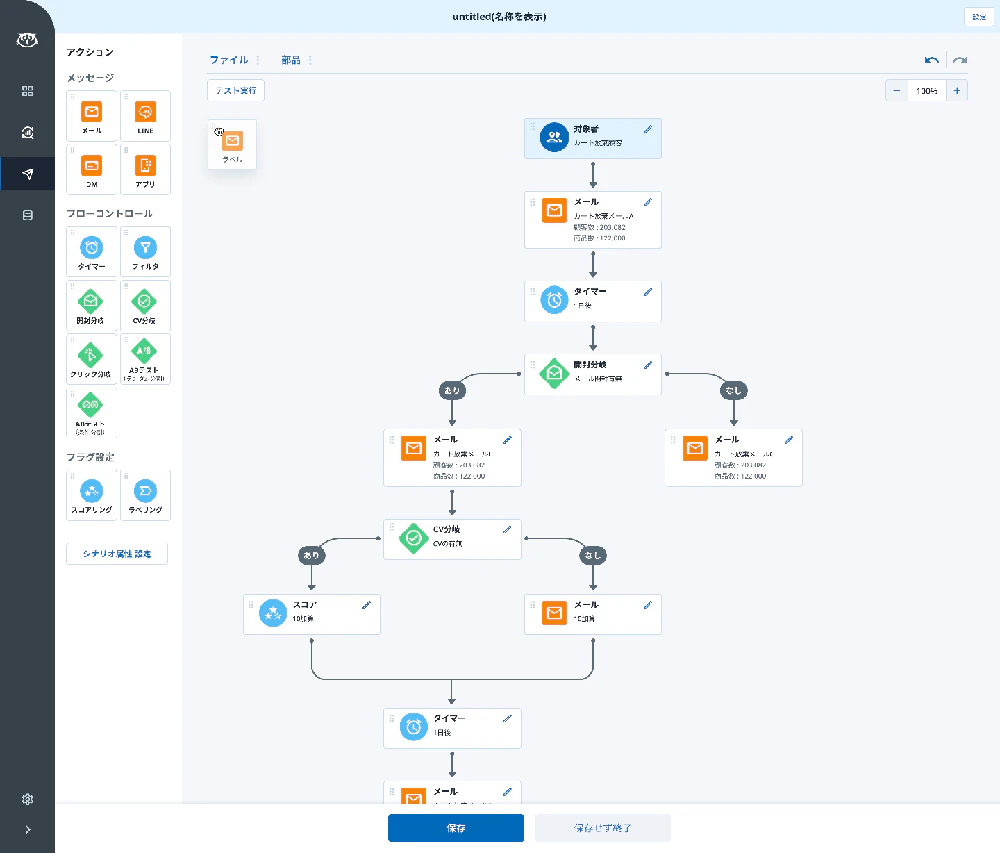Choose the タイマー flow control block

pos(92,252)
